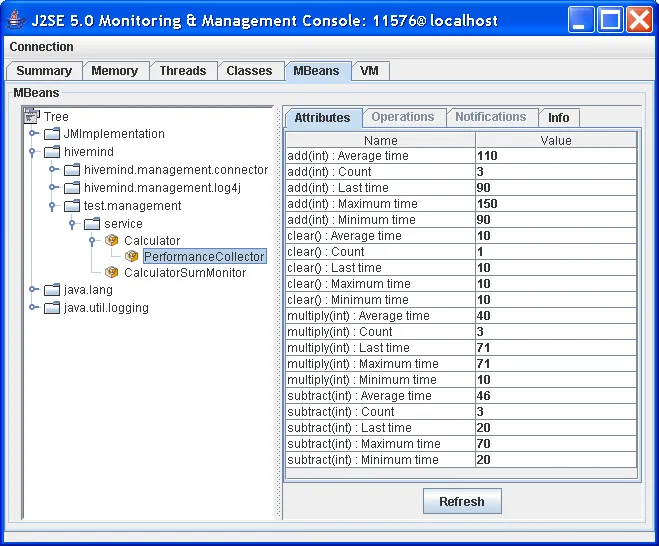Click the java.lang folder icon
The height and width of the screenshot is (546, 659).
tap(52, 289)
